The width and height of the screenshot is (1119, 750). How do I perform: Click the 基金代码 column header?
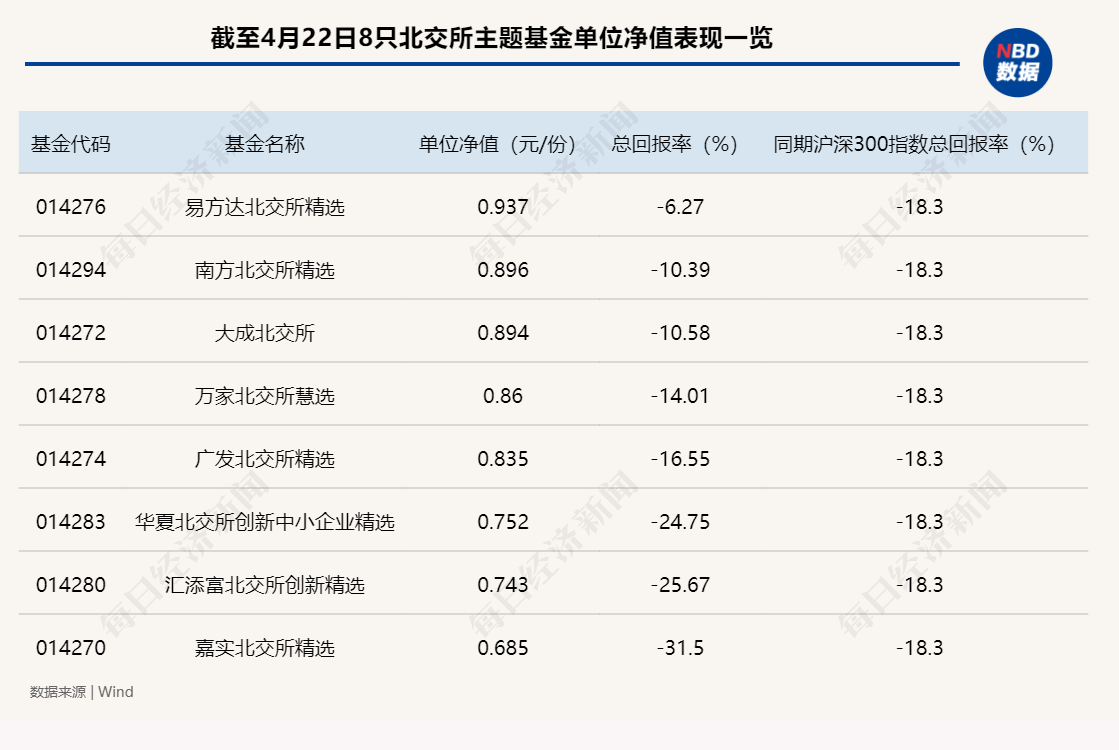point(71,144)
